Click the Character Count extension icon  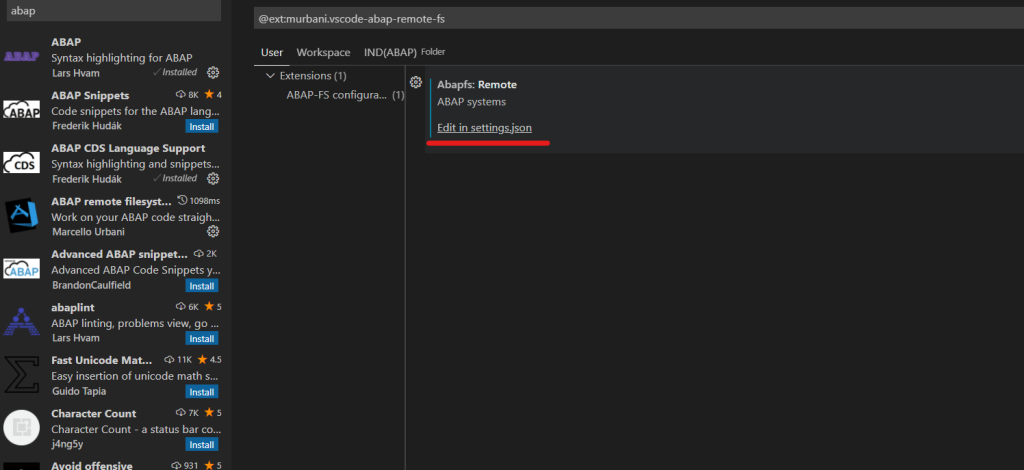click(22, 428)
